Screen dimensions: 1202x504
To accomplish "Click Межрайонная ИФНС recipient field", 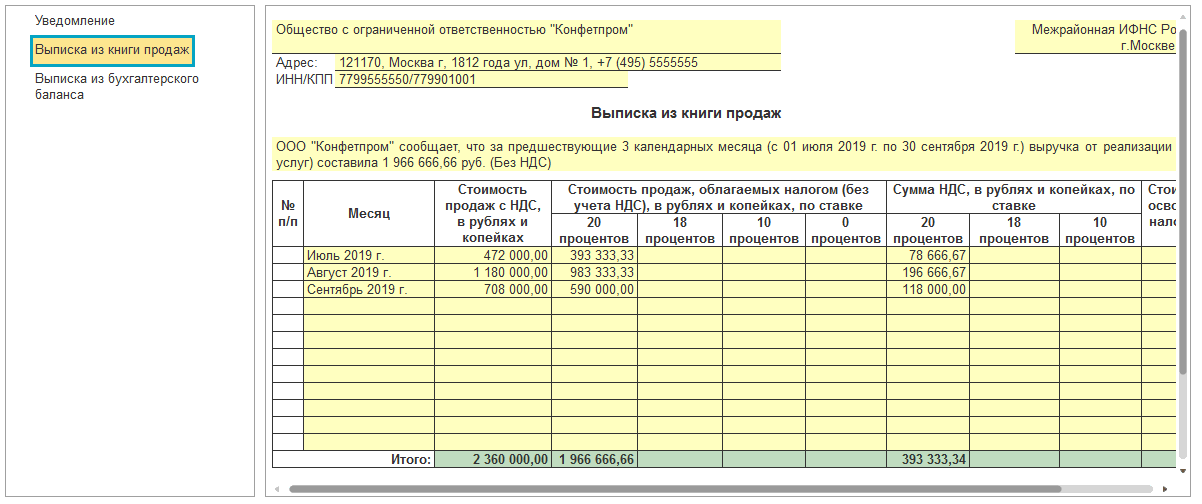I will click(x=1095, y=38).
